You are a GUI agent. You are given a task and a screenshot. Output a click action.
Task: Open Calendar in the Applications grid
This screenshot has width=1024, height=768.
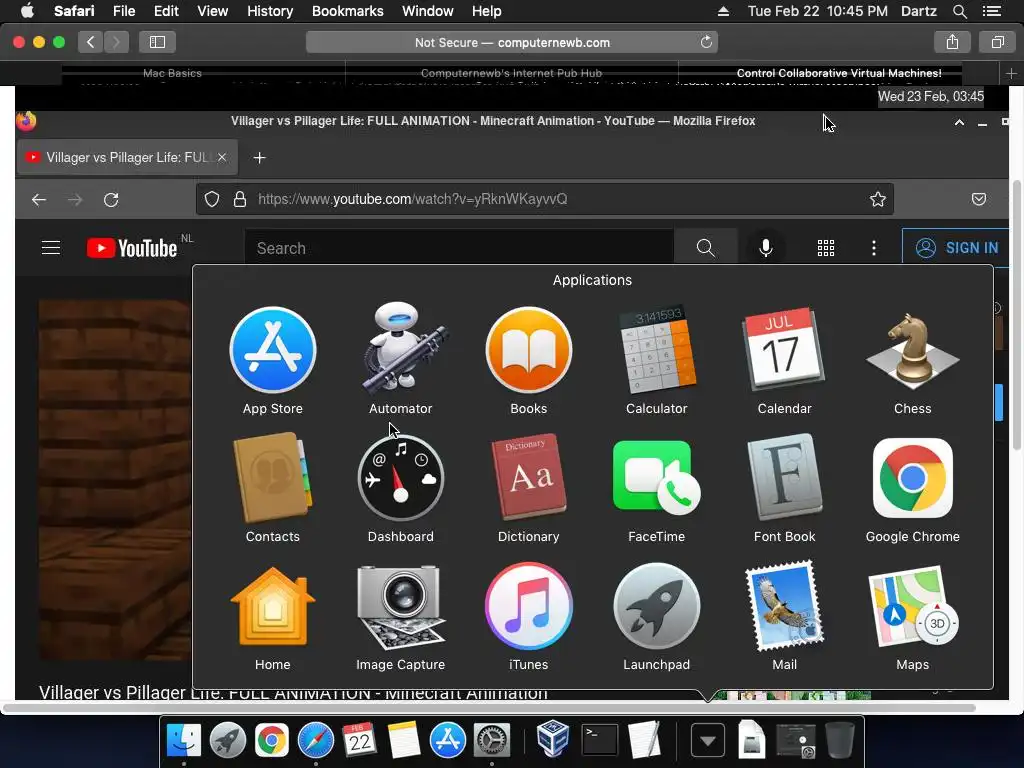(x=784, y=350)
